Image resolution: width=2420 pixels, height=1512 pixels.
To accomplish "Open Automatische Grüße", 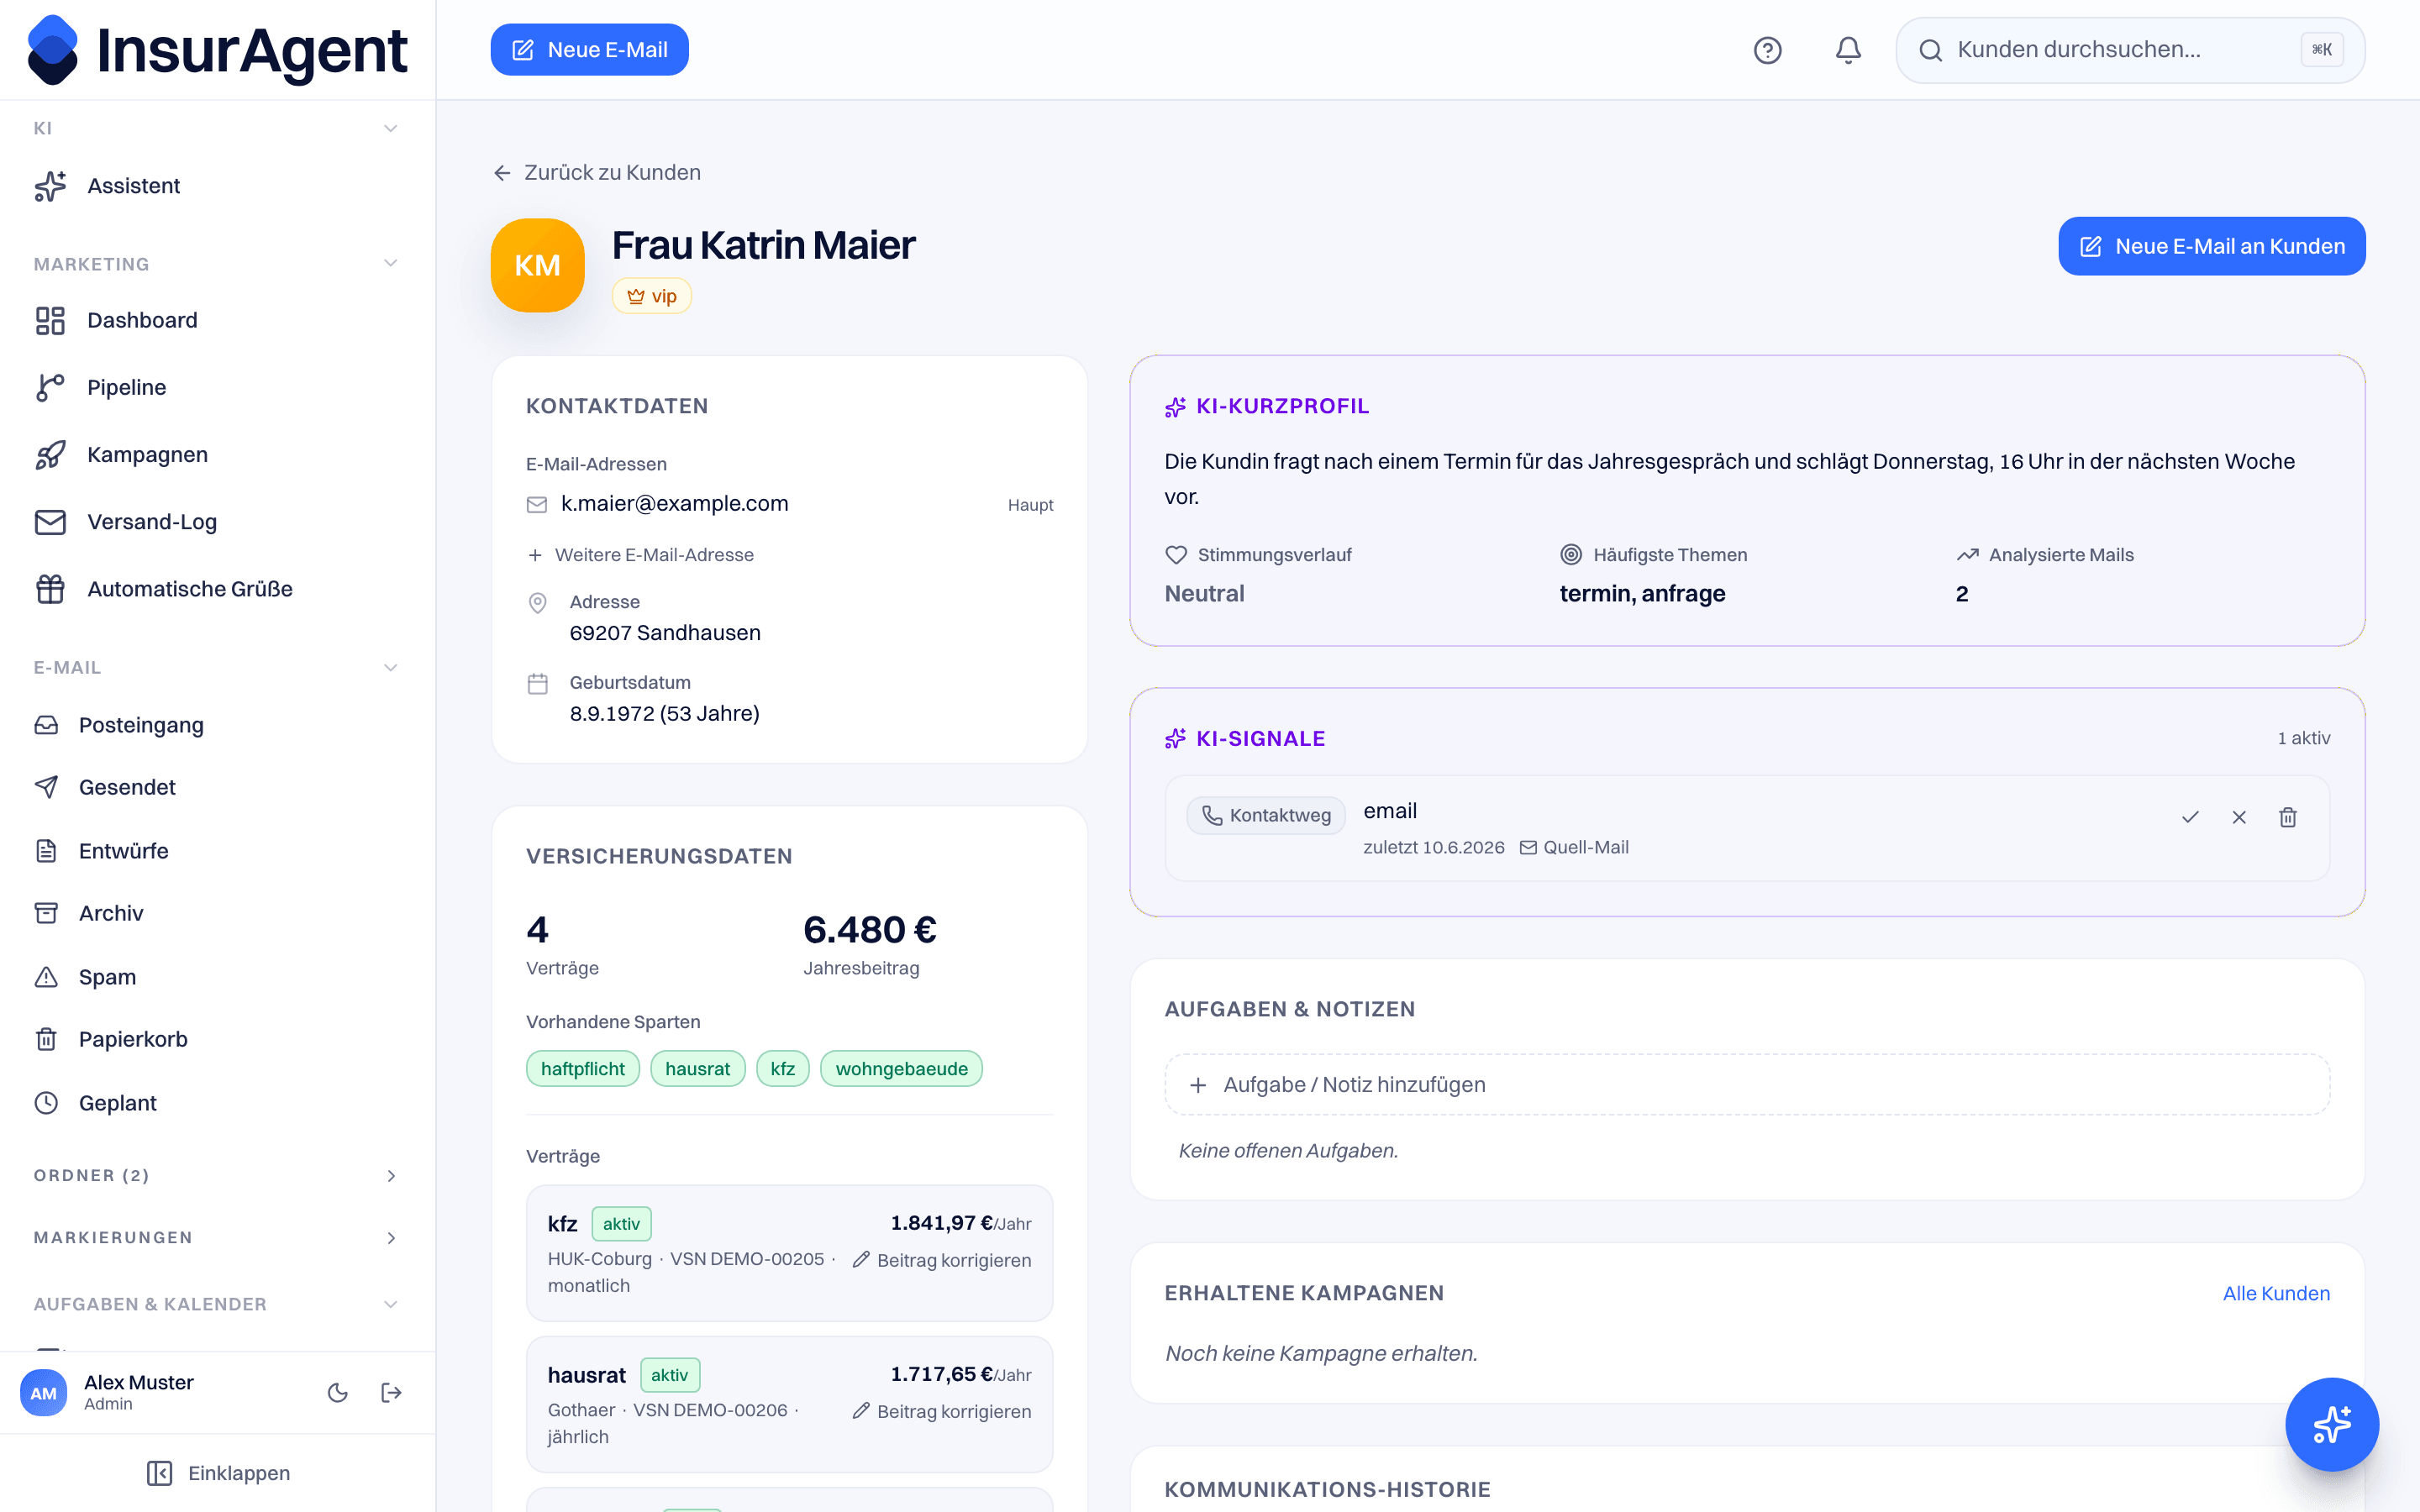I will [217, 589].
